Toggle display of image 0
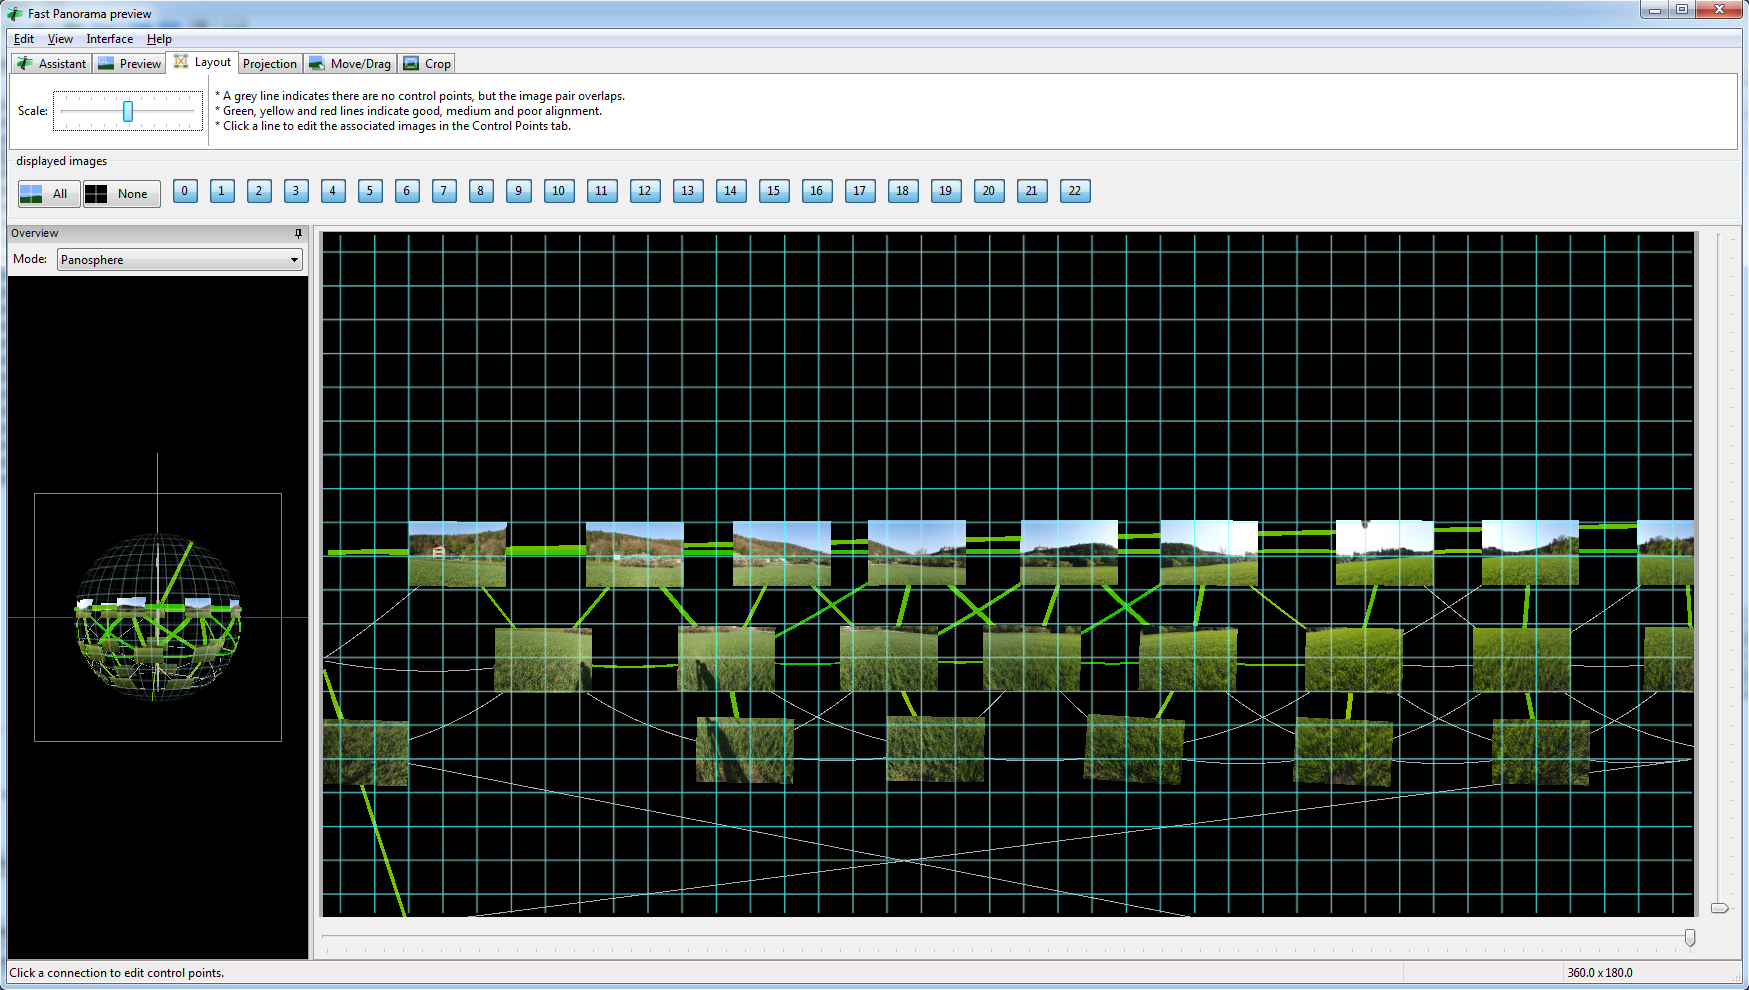Viewport: 1749px width, 990px height. tap(185, 191)
